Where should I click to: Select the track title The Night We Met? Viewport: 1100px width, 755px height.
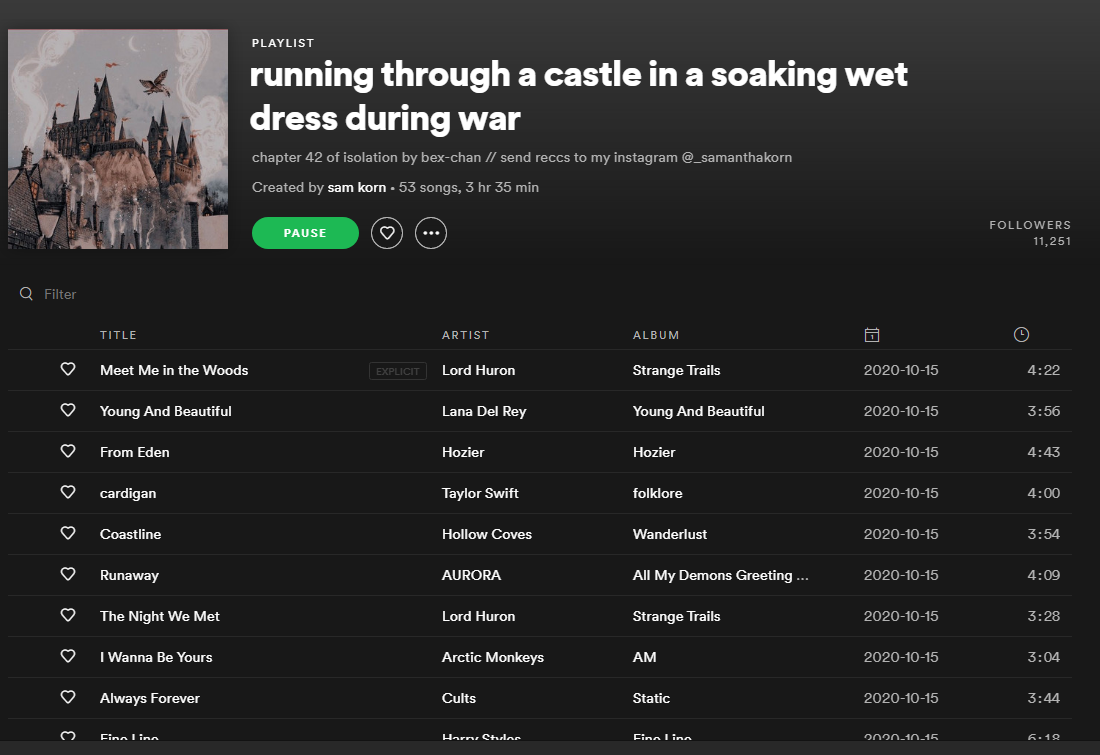(x=159, y=616)
